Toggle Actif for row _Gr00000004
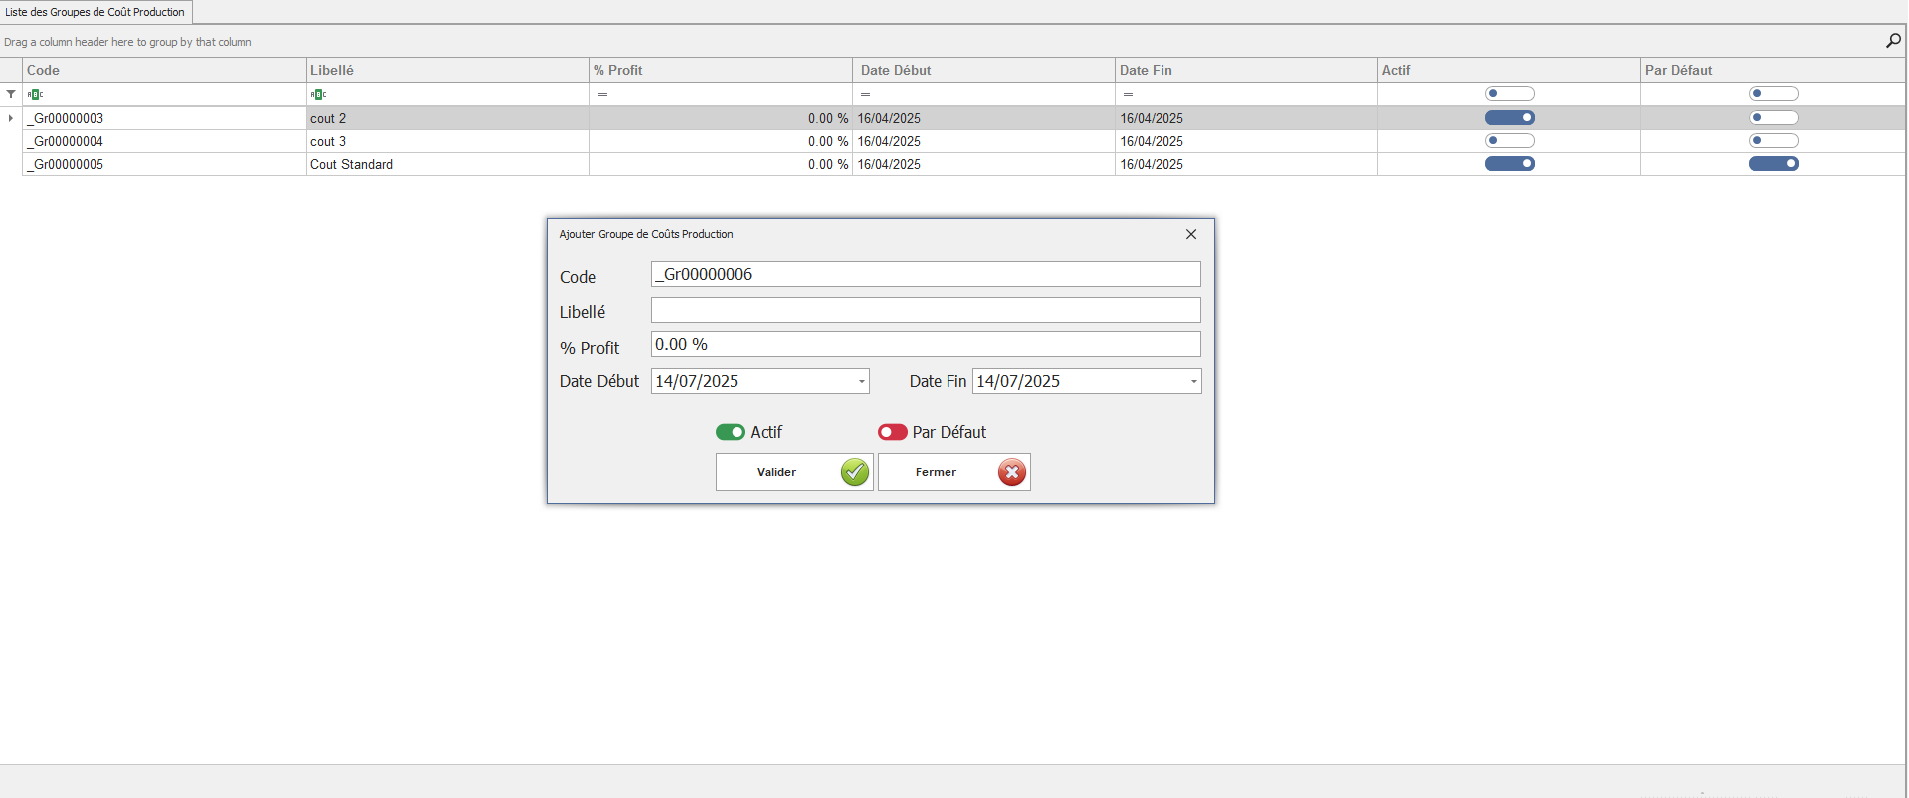This screenshot has width=1909, height=798. (1509, 141)
